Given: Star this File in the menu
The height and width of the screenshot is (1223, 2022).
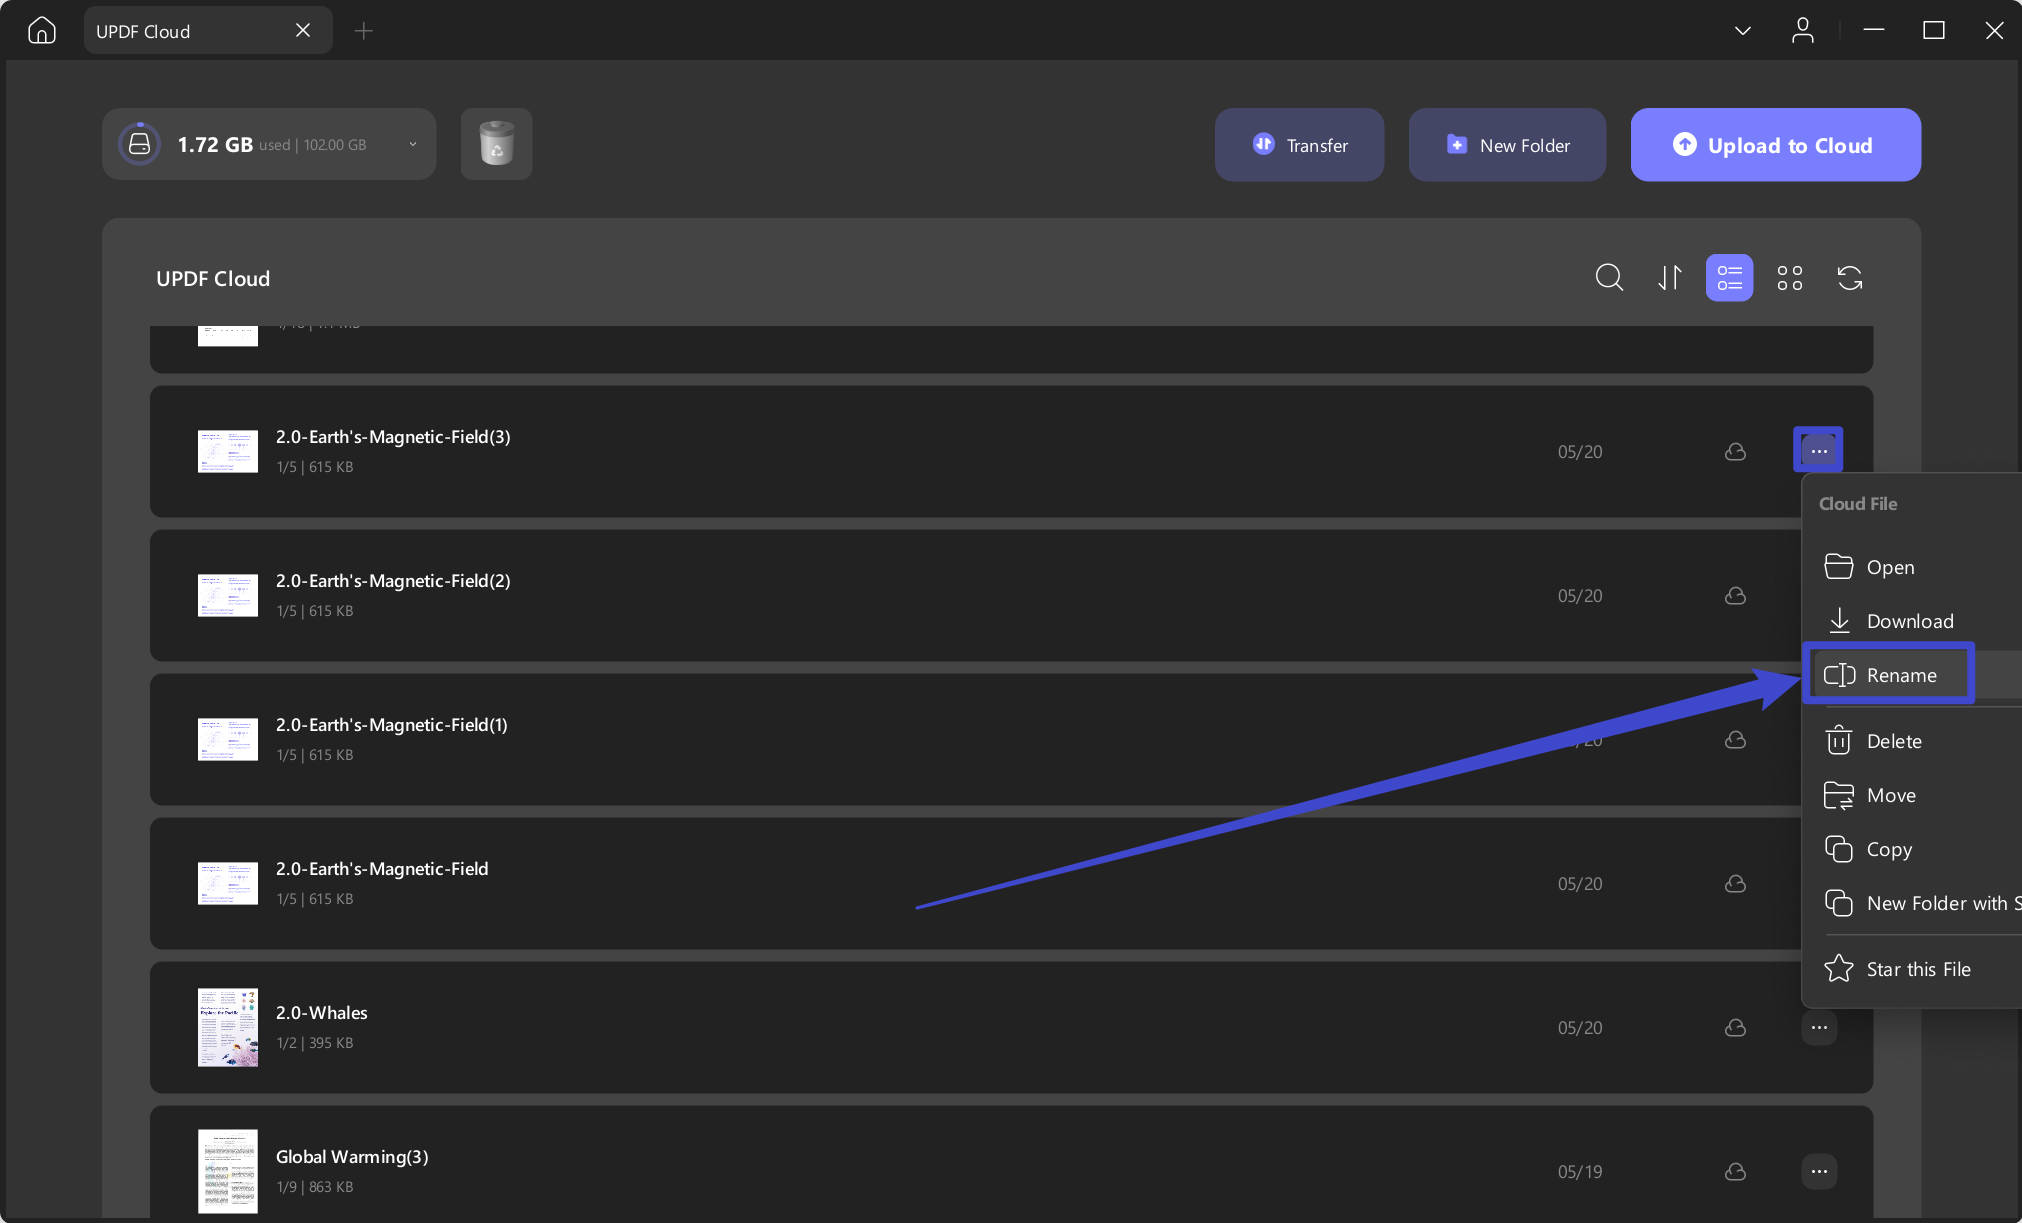Looking at the screenshot, I should 1912,969.
